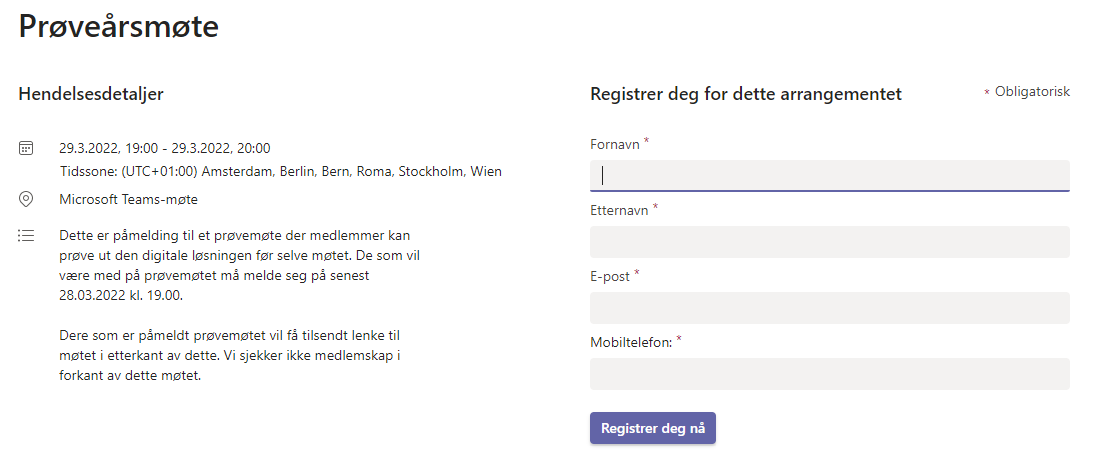The image size is (1102, 465).
Task: Click the description list icon
Action: [x=26, y=235]
